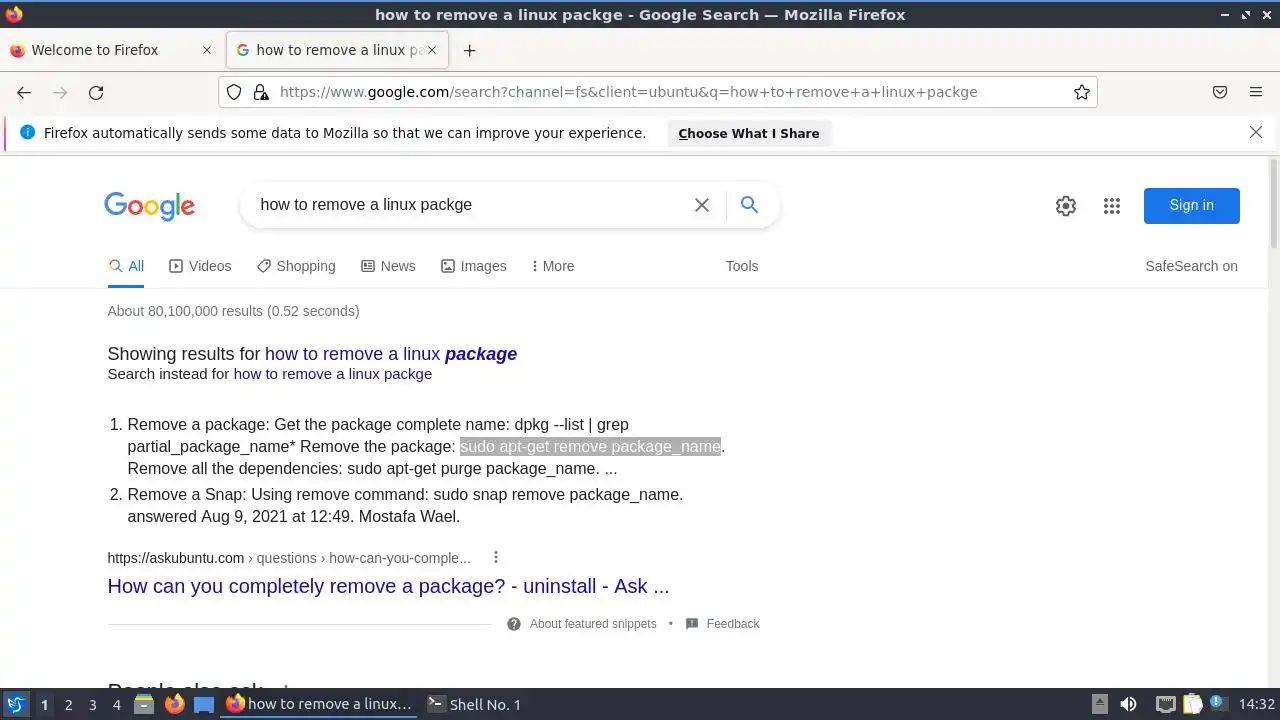The height and width of the screenshot is (720, 1280).
Task: Click the eject tray icon
Action: [x=1099, y=704]
